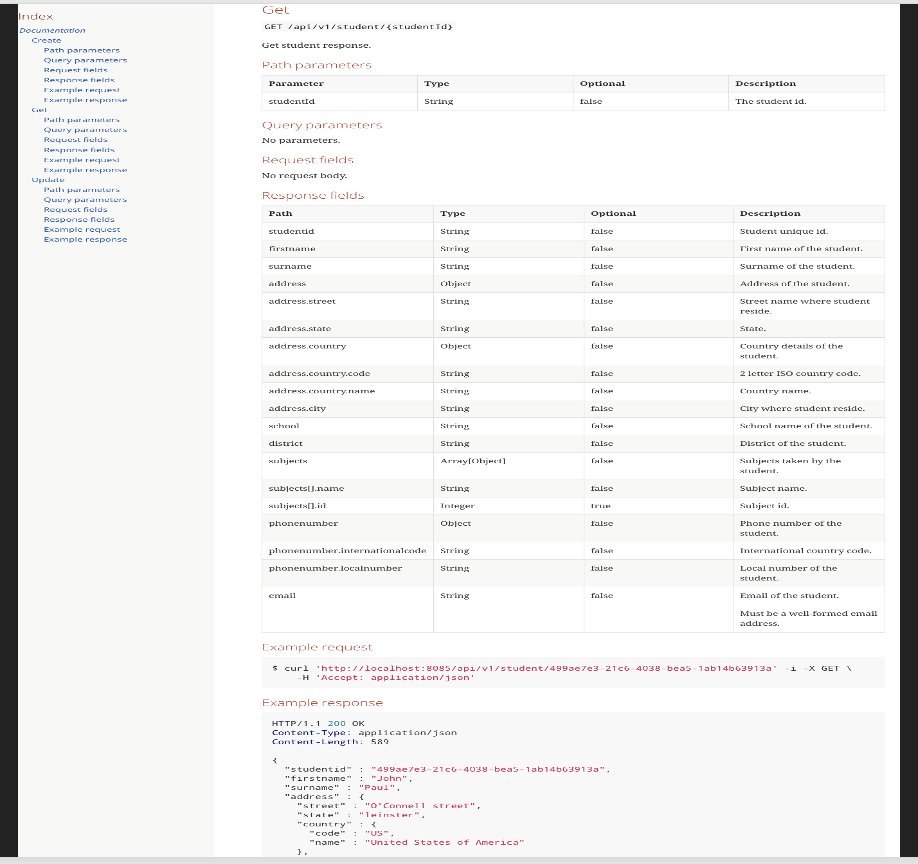Select the 'address.state' path cell
This screenshot has width=918, height=864.
tap(300, 328)
